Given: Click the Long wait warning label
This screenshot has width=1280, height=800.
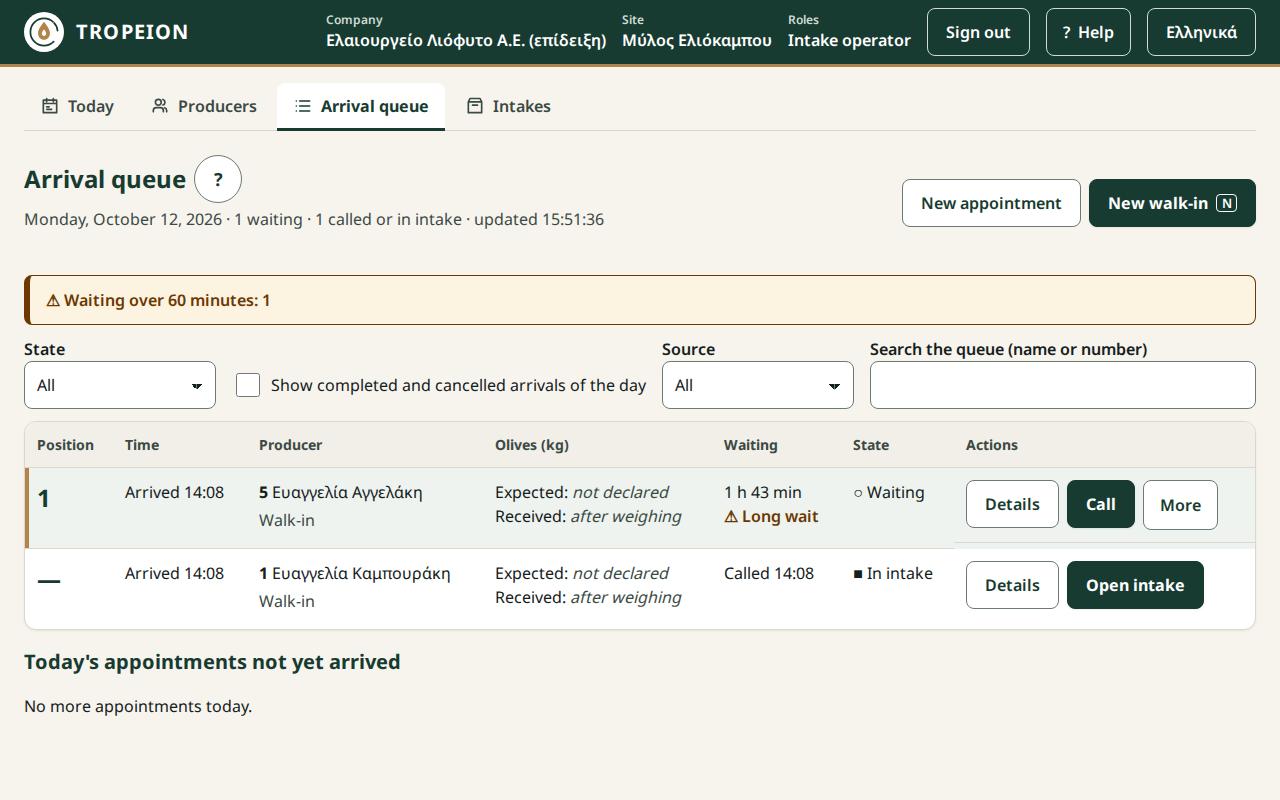Looking at the screenshot, I should click(x=771, y=516).
